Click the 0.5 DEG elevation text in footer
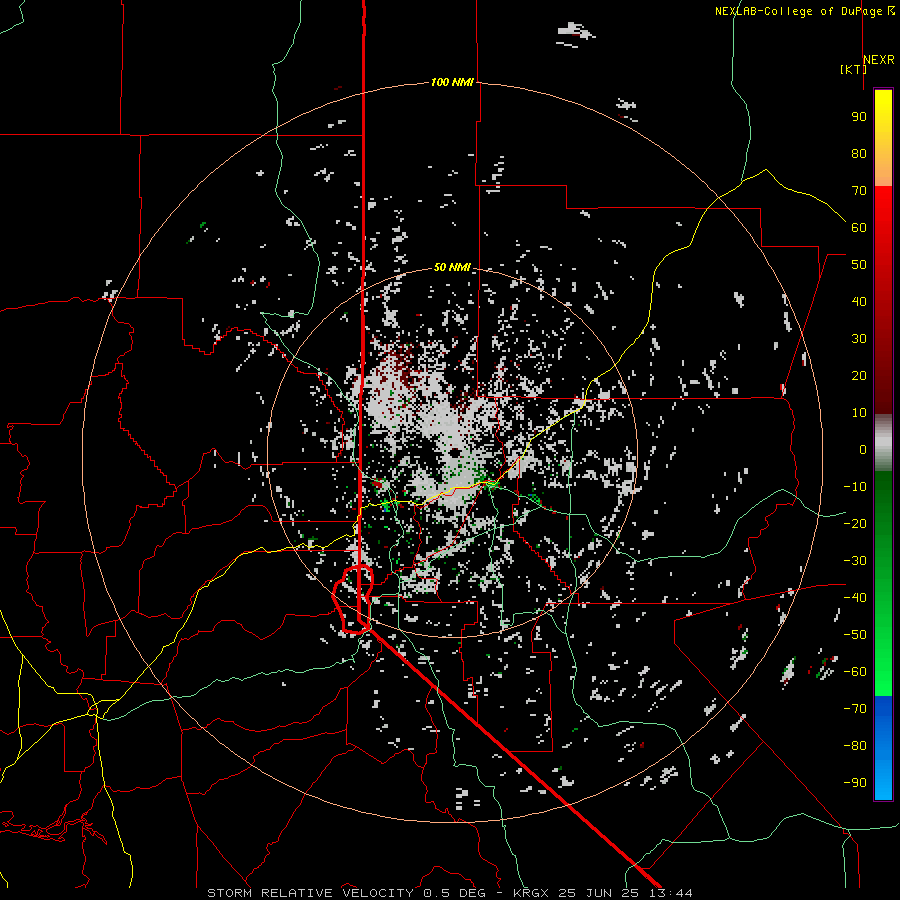The width and height of the screenshot is (900, 900). pos(454,893)
